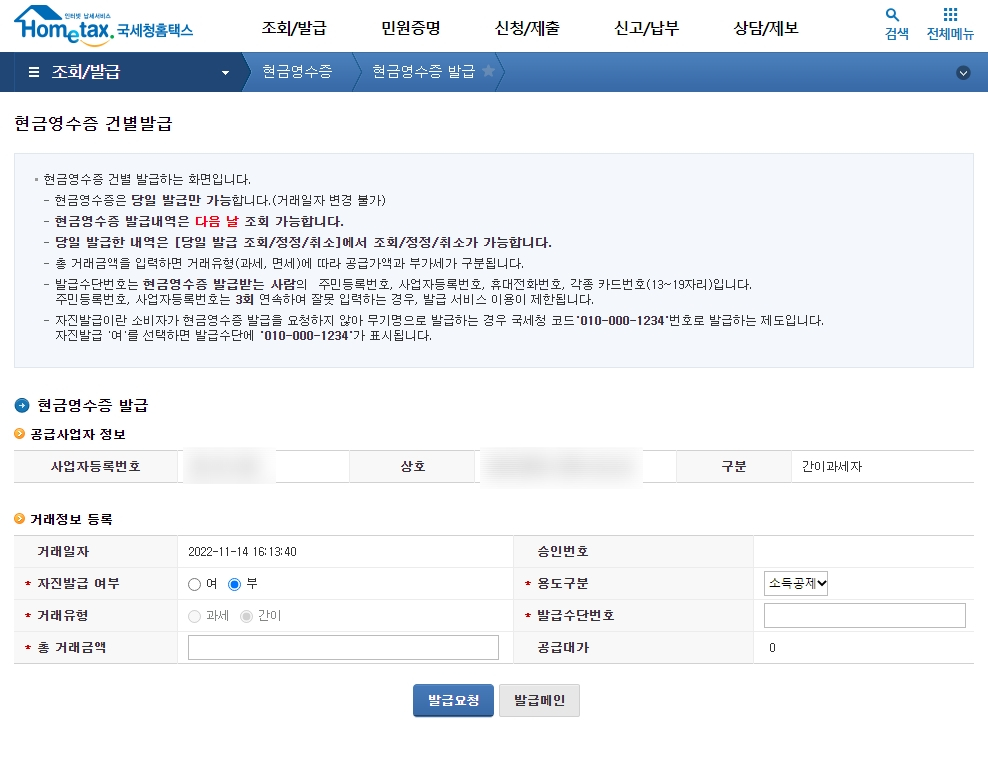988x758 pixels.
Task: Expand the 조회/발급 sidebar dropdown arrow
Action: (x=225, y=72)
